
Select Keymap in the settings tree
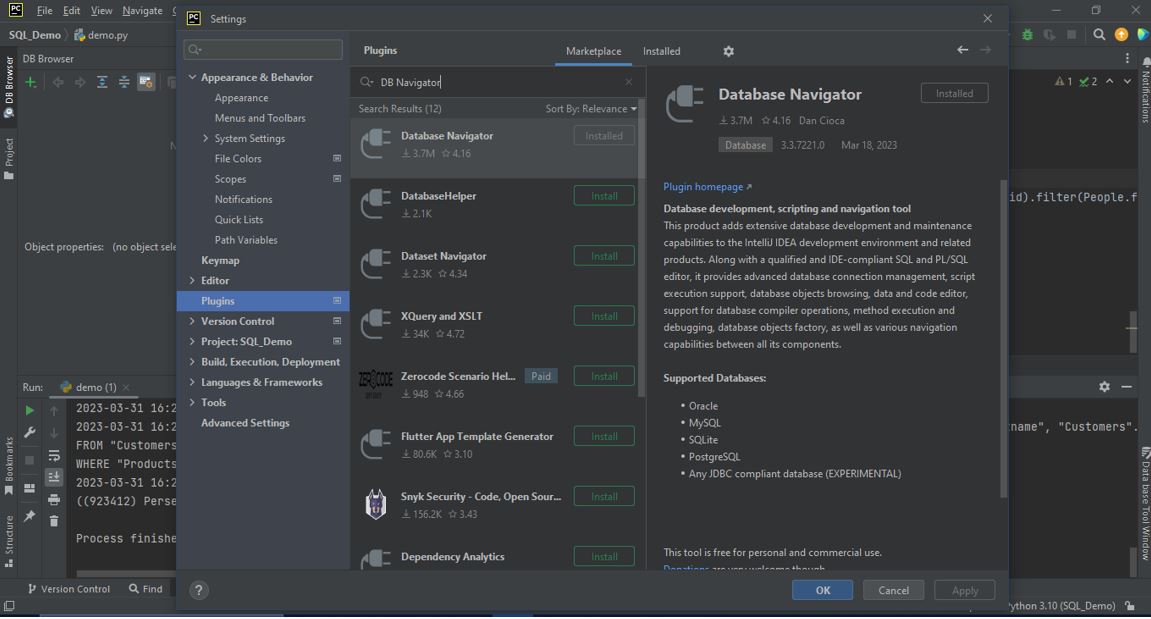point(220,260)
